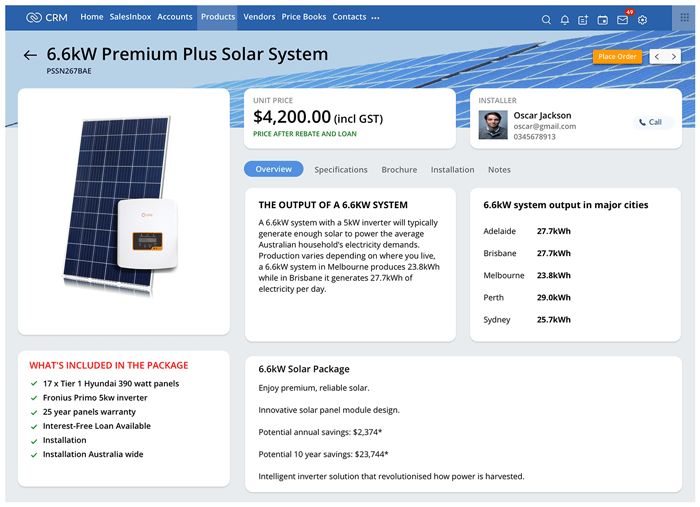Open the mail inbox with unread badge

622,19
